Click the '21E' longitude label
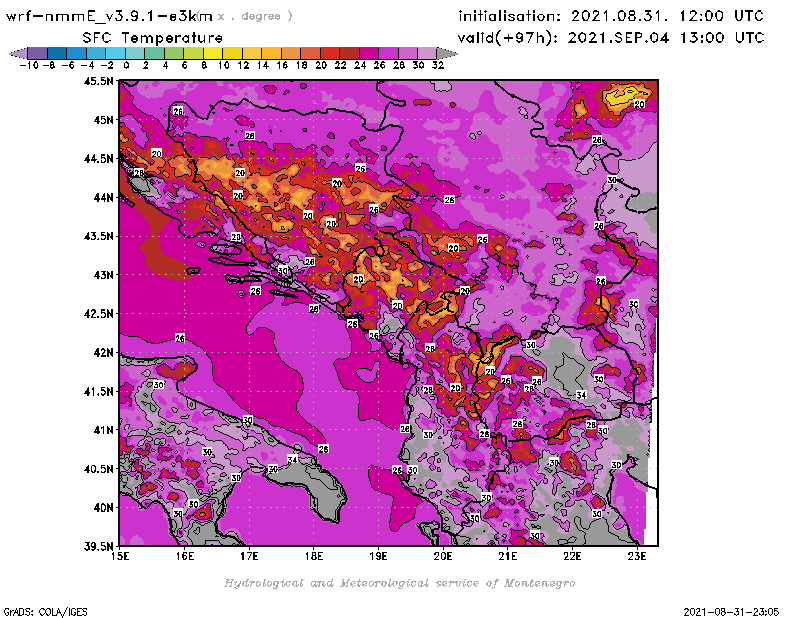The width and height of the screenshot is (800, 618). pyautogui.click(x=508, y=556)
